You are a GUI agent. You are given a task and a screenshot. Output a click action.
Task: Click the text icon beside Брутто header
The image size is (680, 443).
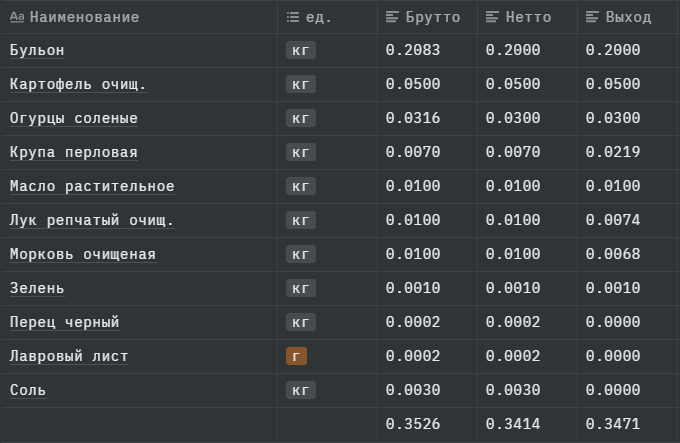(393, 17)
